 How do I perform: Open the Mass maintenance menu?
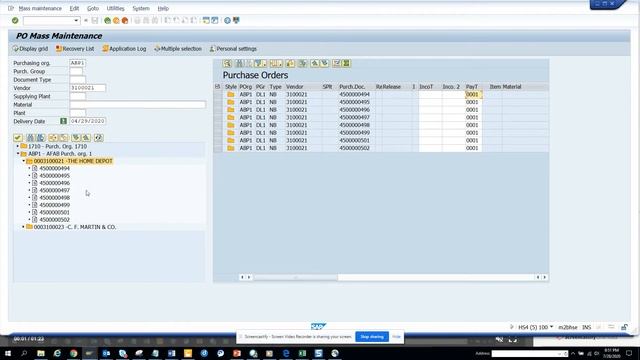click(40, 8)
